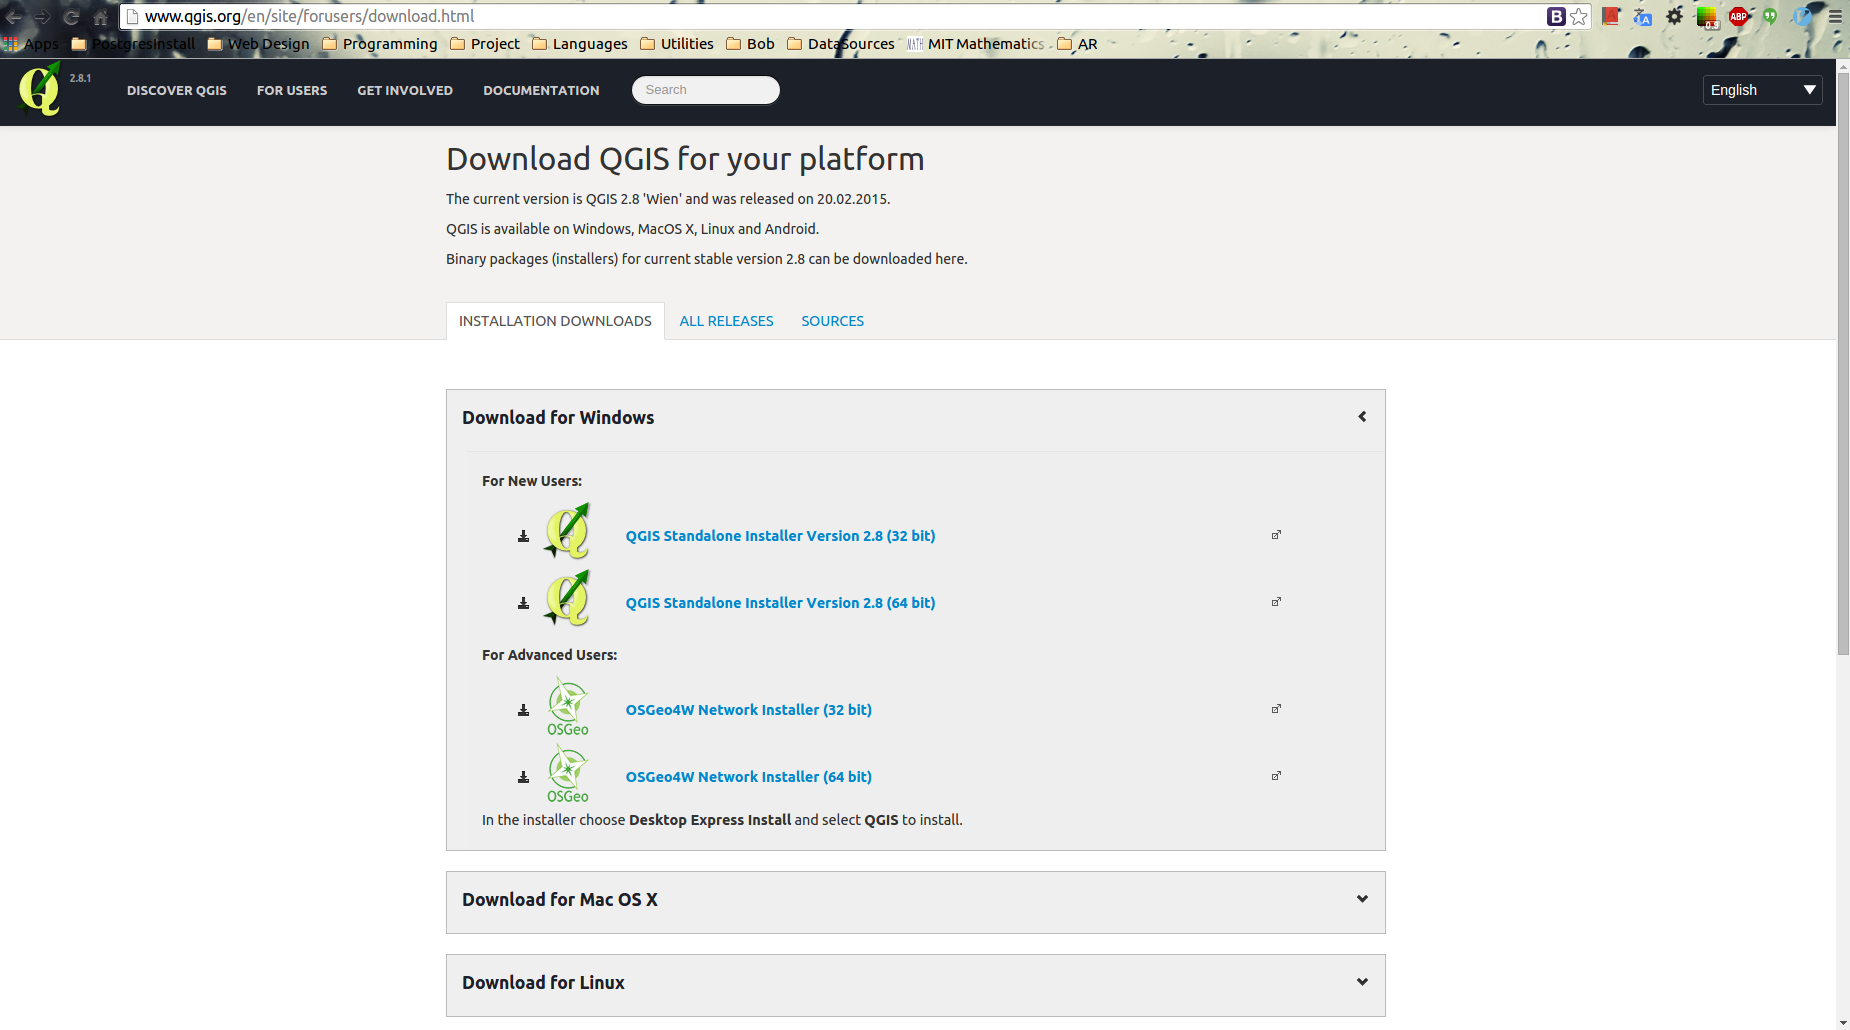The height and width of the screenshot is (1030, 1850).
Task: Click the external link icon for OSGeo4W 32 bit
Action: tap(1276, 709)
